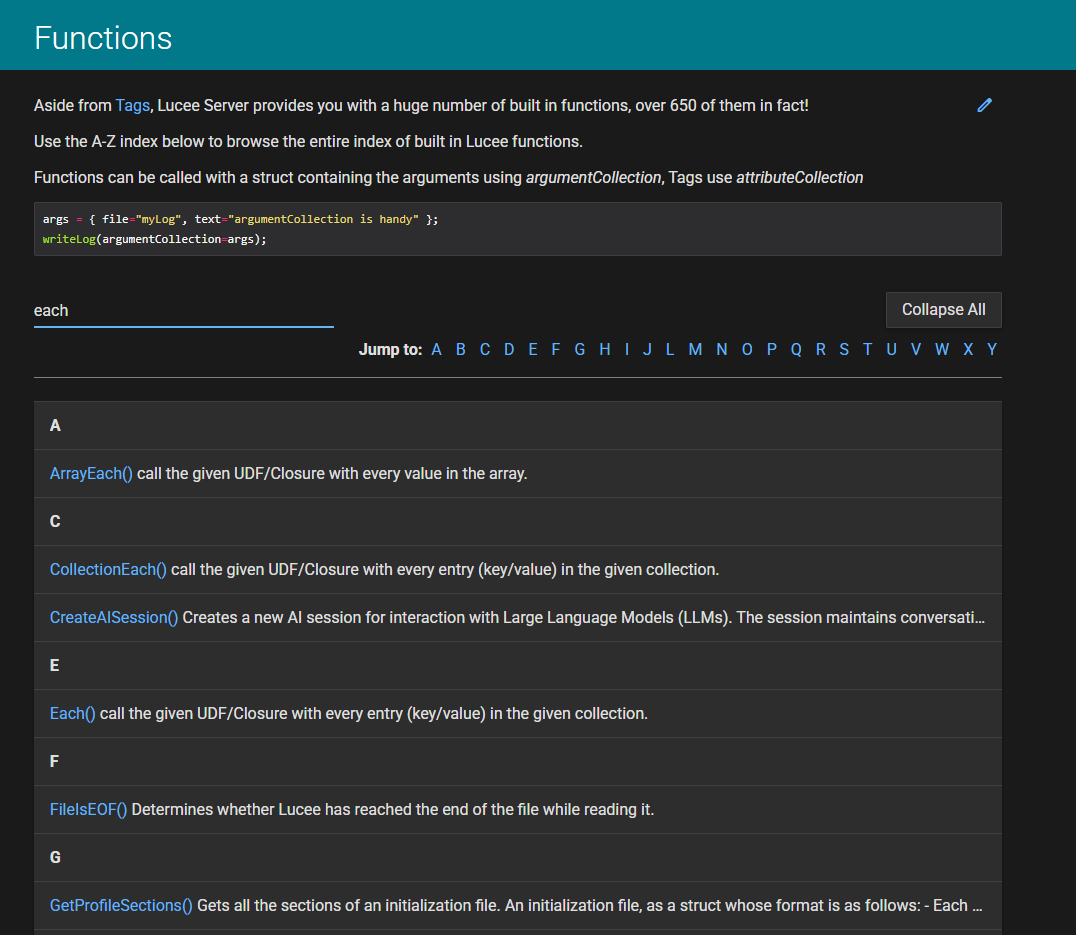Jump to letter A in index
This screenshot has height=935, width=1076.
click(436, 350)
